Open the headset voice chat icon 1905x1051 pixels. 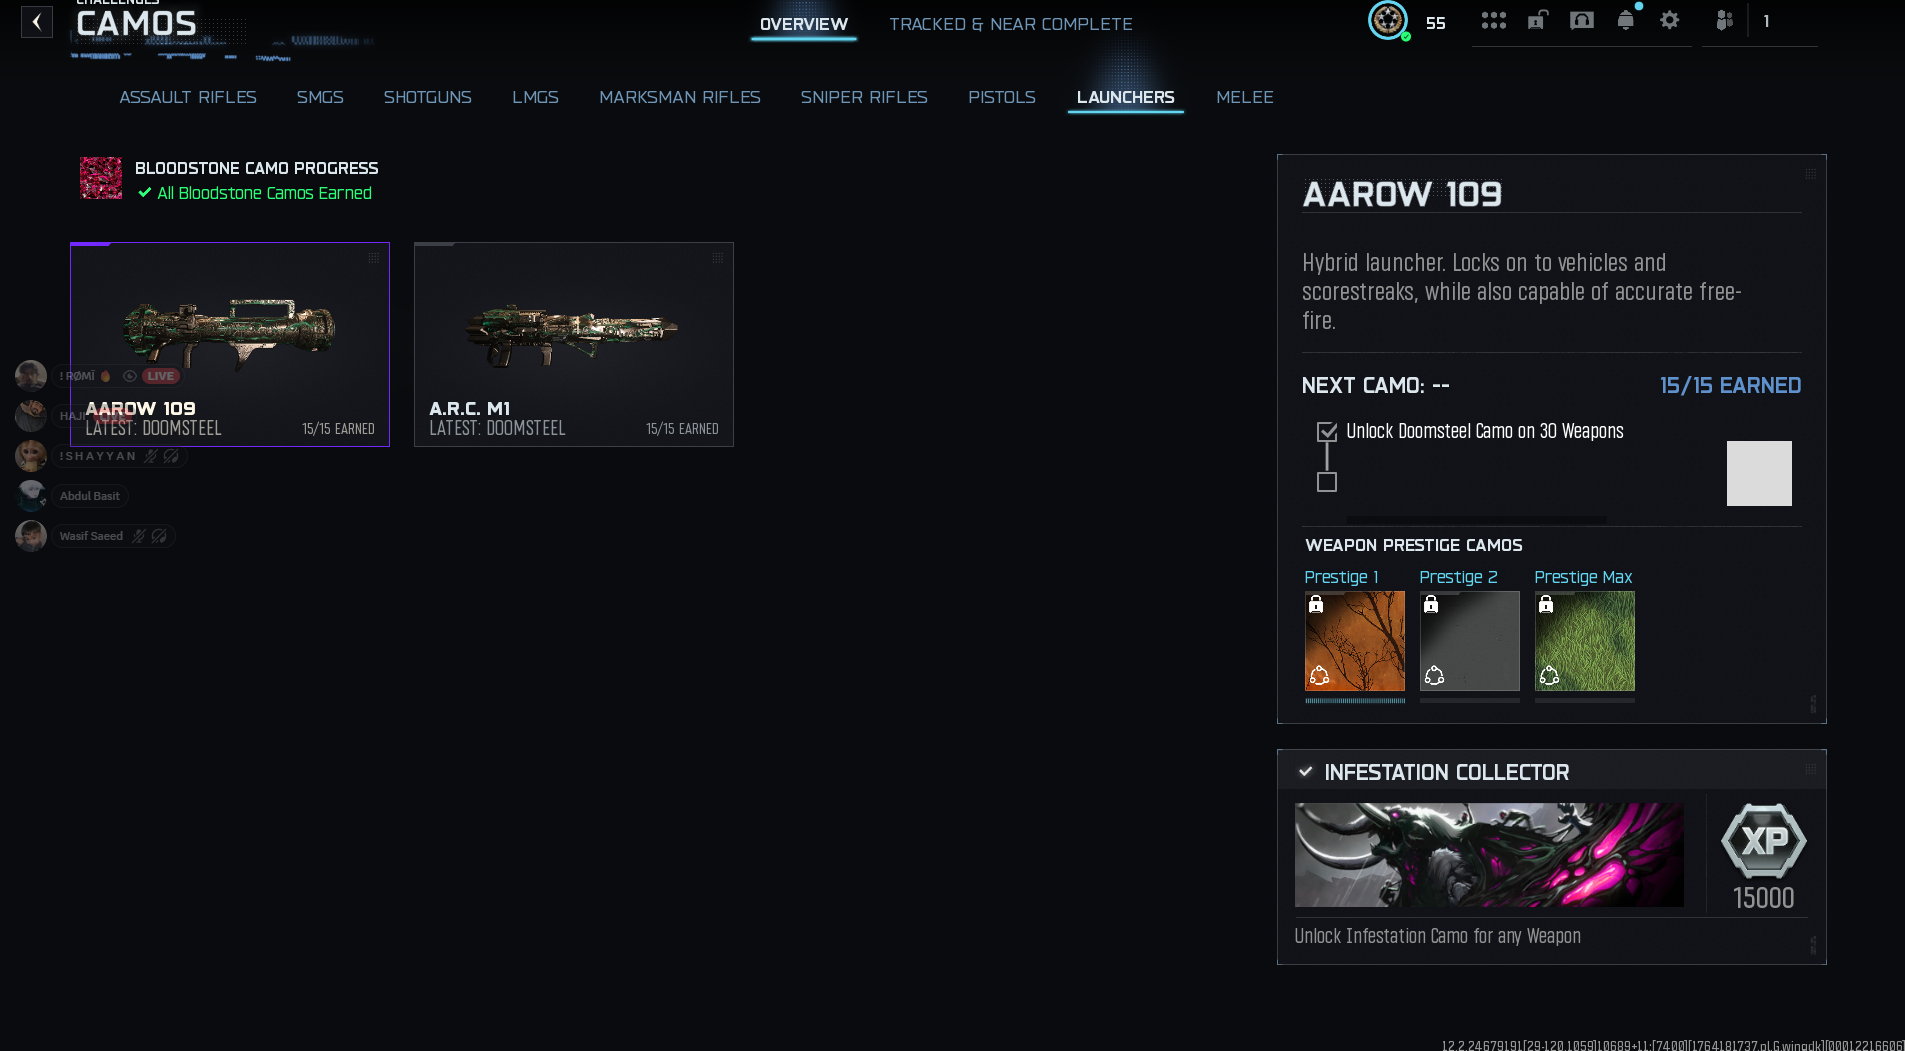[1582, 20]
